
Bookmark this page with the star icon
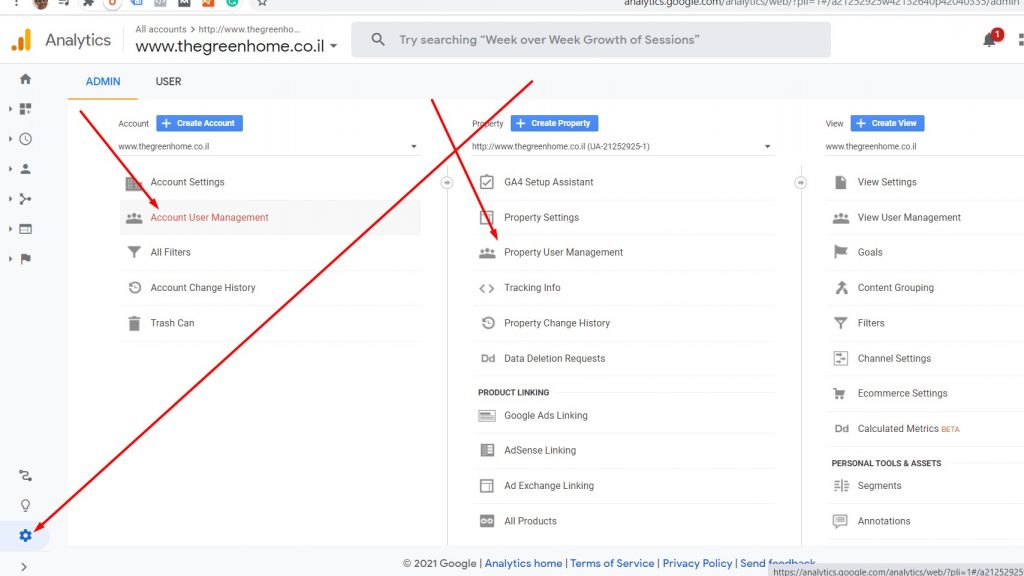[262, 3]
